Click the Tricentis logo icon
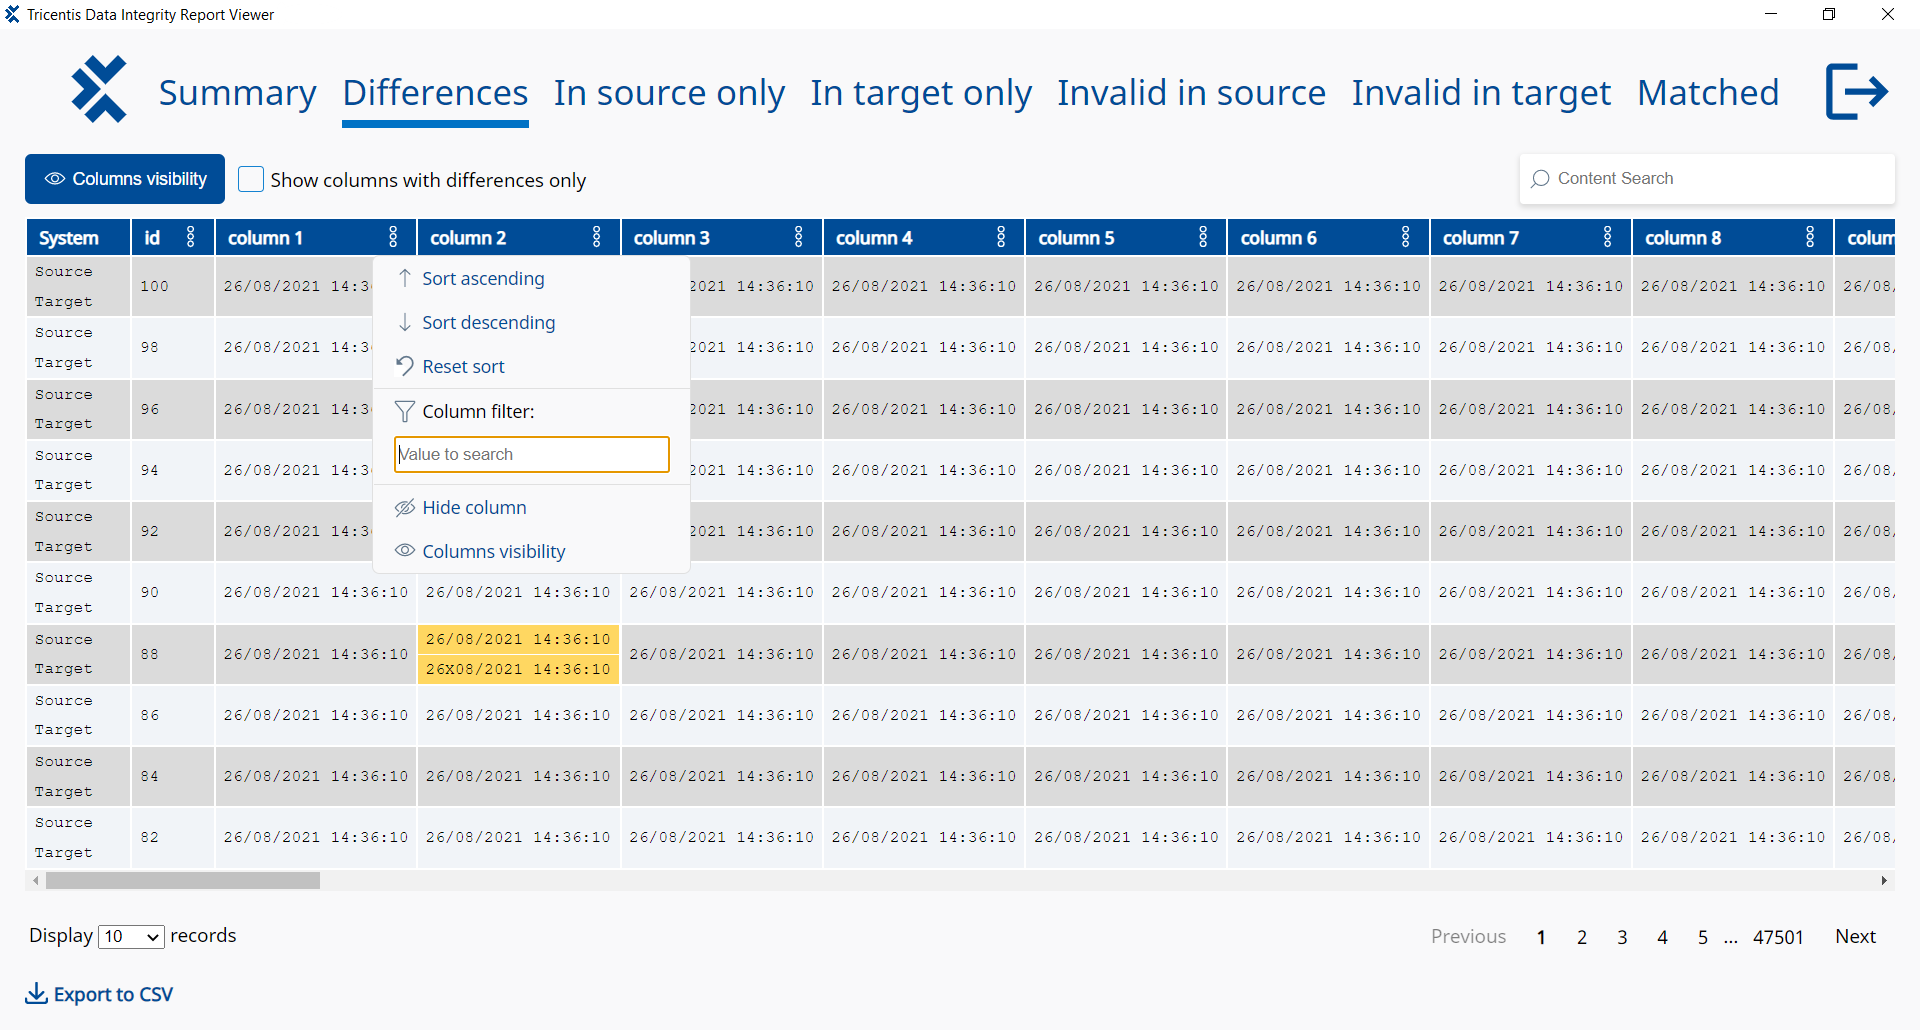 click(99, 89)
